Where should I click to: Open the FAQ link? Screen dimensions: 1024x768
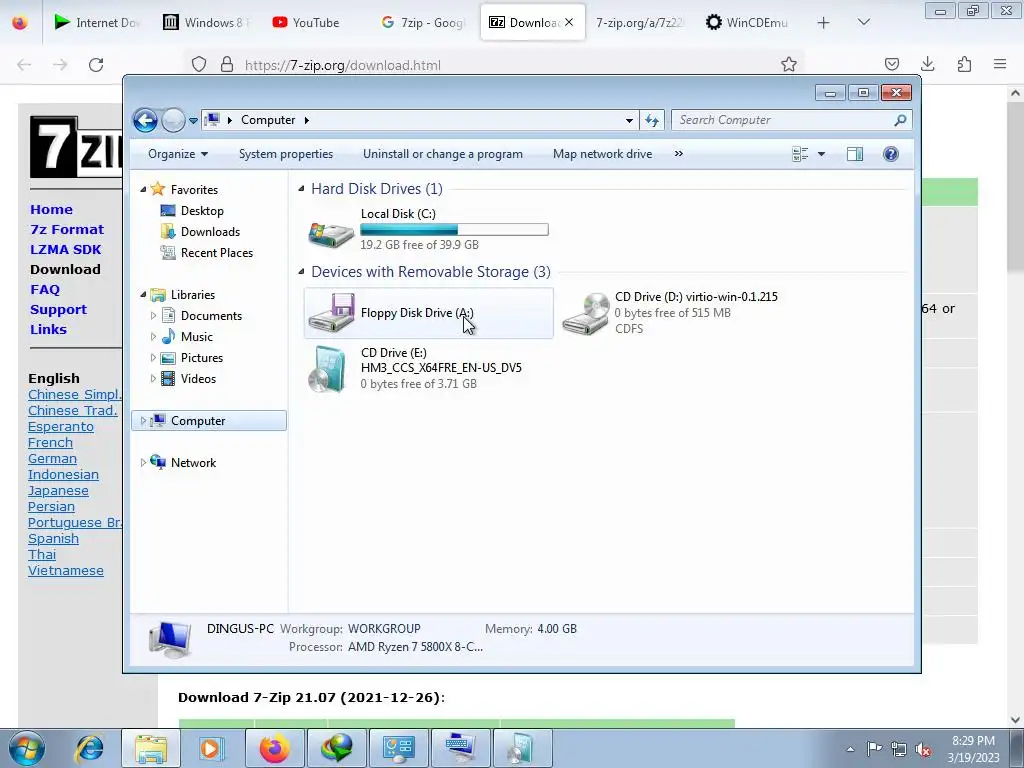[x=45, y=289]
